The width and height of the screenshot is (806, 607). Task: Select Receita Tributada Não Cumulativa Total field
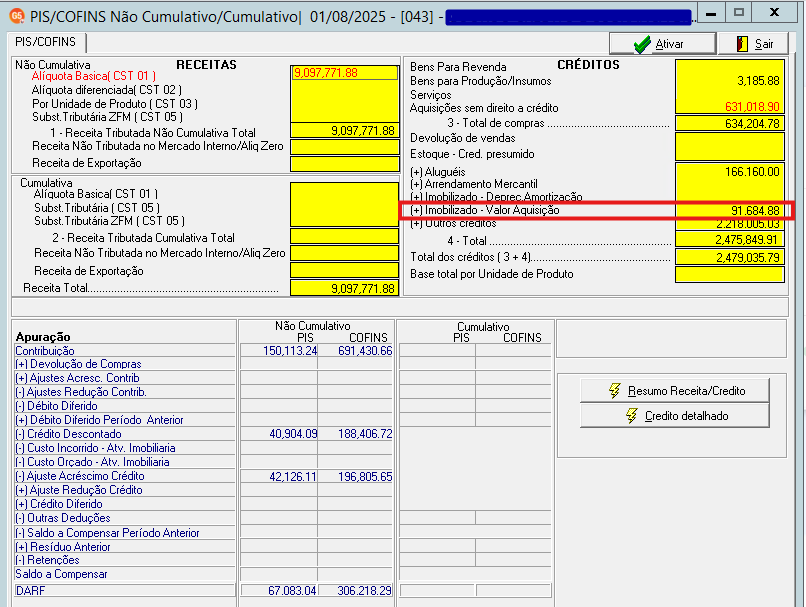[x=345, y=131]
